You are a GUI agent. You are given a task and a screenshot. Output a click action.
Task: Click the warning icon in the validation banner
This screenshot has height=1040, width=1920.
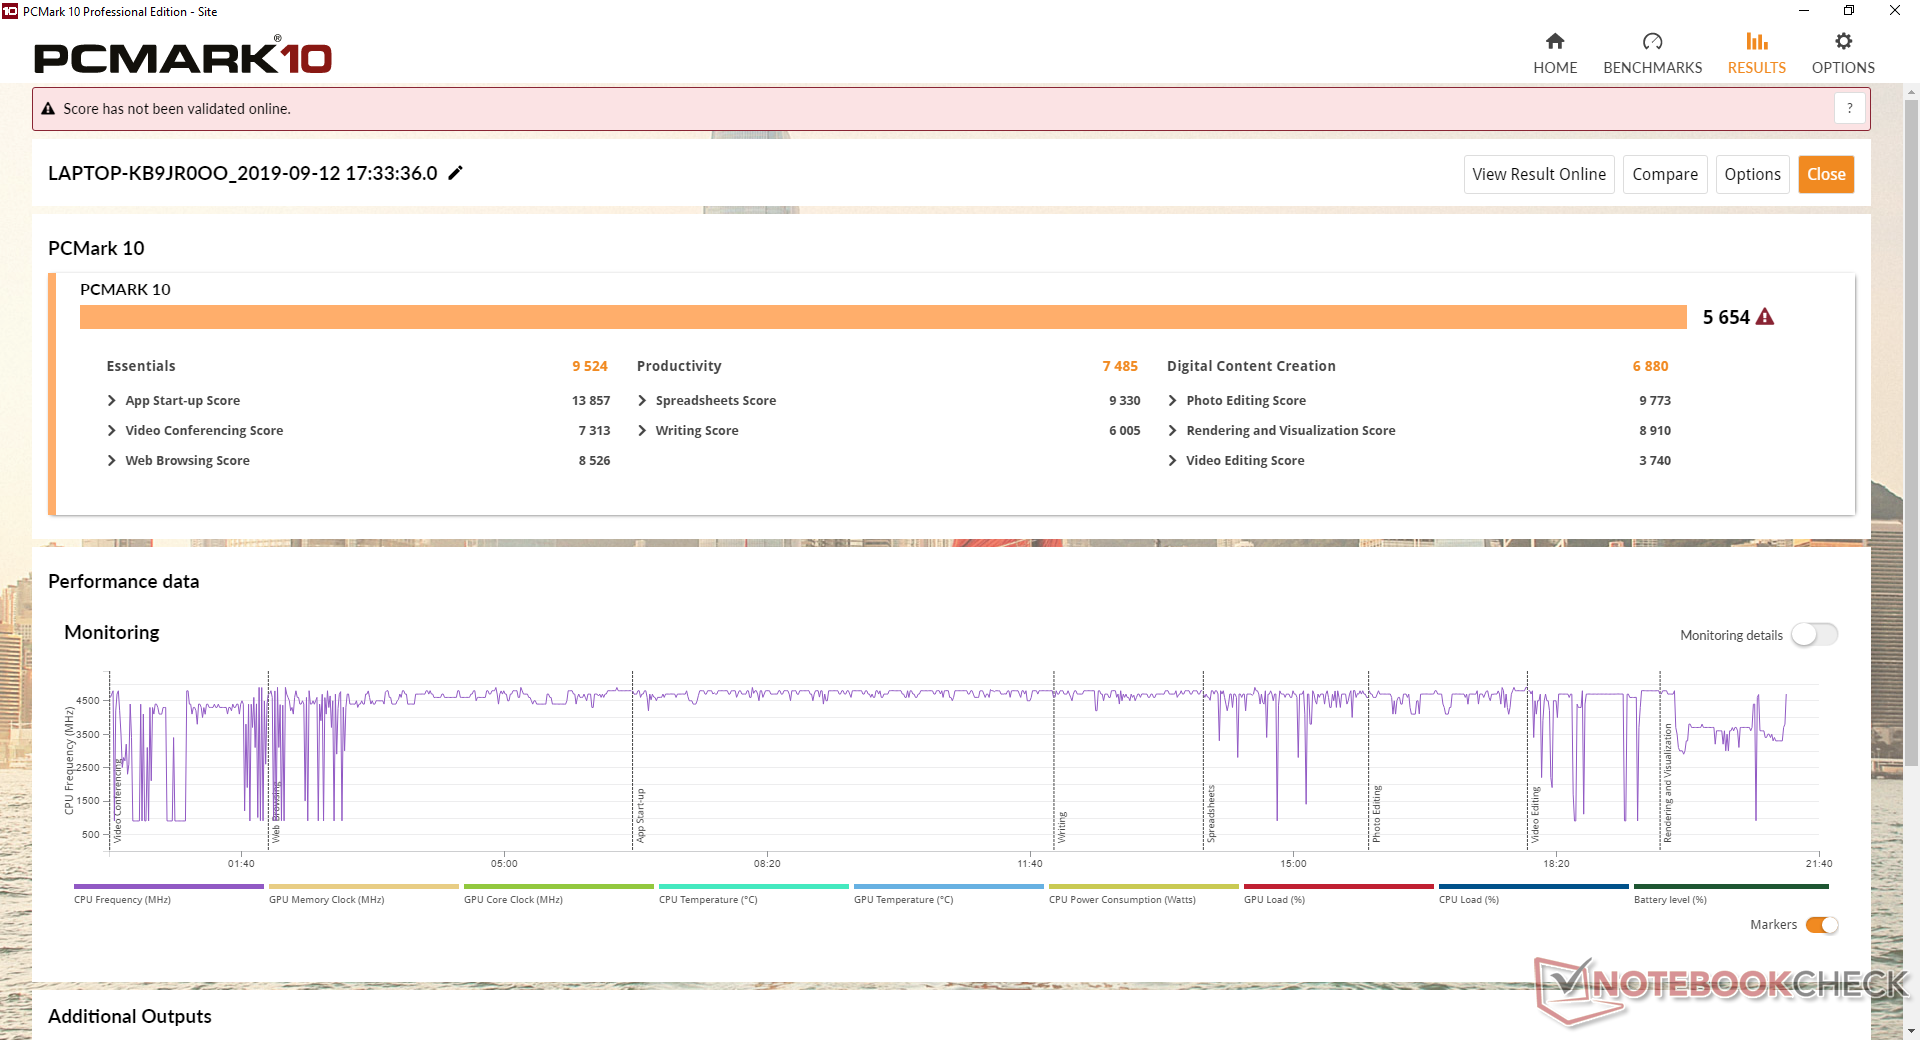coord(48,109)
